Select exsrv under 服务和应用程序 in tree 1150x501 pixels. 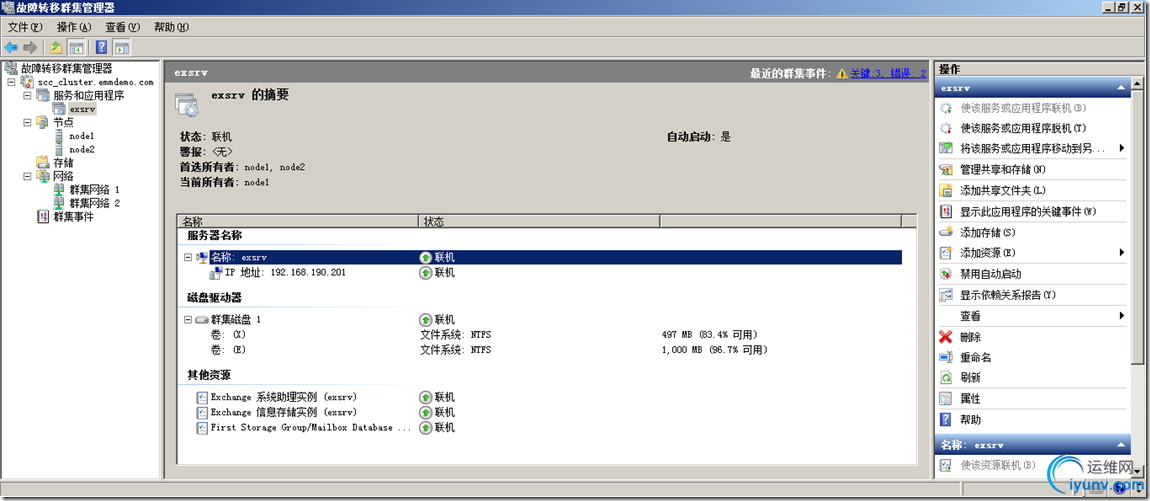(82, 109)
